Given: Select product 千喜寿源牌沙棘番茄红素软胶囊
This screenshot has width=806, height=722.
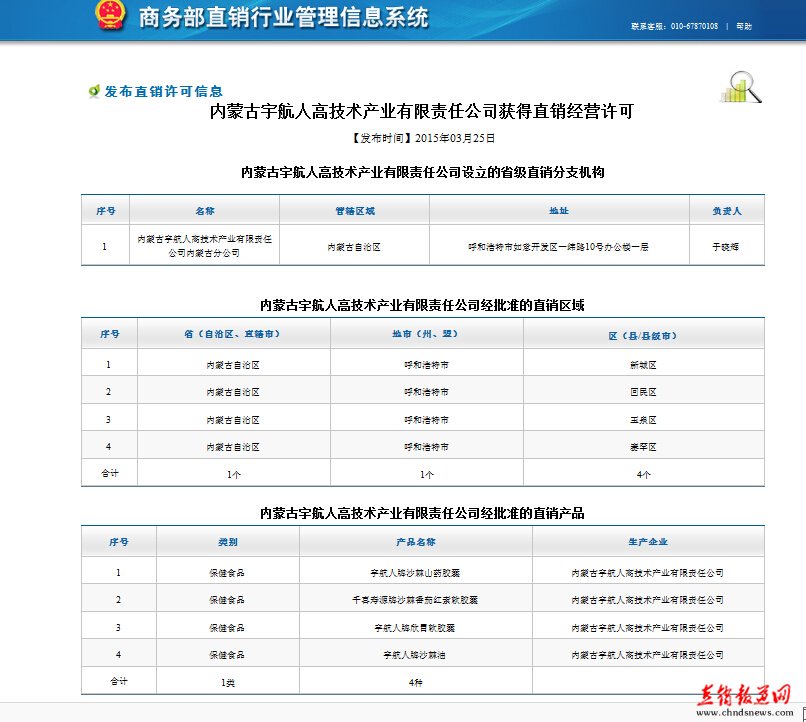Looking at the screenshot, I should 415,600.
